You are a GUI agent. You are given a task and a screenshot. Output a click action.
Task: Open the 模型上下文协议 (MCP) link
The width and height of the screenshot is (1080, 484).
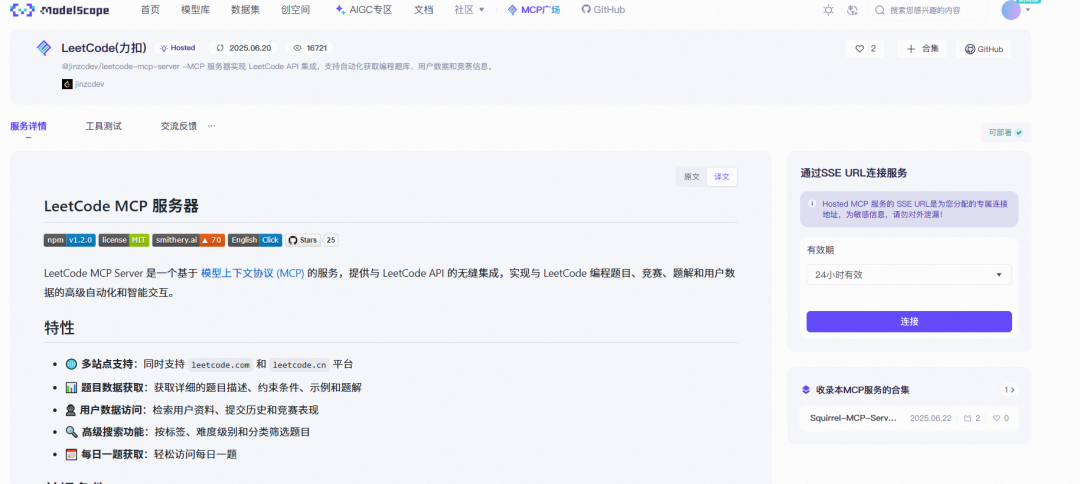click(252, 273)
